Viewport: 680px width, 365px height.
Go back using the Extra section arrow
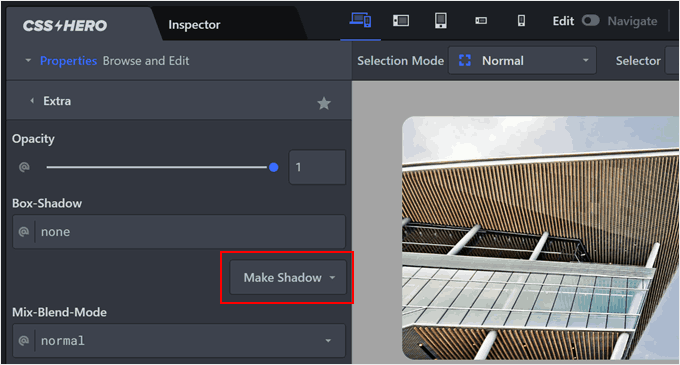click(x=32, y=101)
